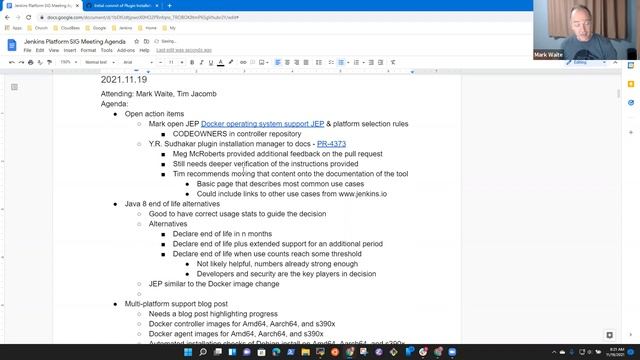Click the Undo icon in toolbar
The width and height of the screenshot is (640, 360).
[x=12, y=62]
